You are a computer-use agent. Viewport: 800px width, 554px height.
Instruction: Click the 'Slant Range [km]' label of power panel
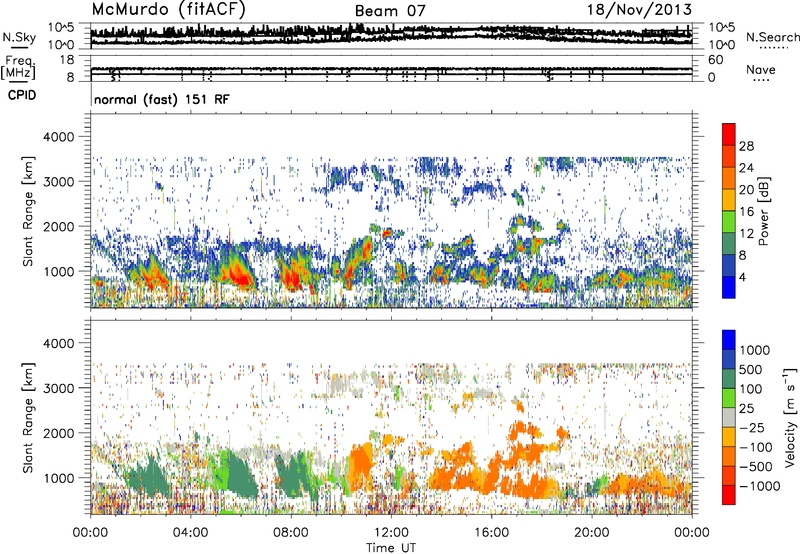coord(28,211)
